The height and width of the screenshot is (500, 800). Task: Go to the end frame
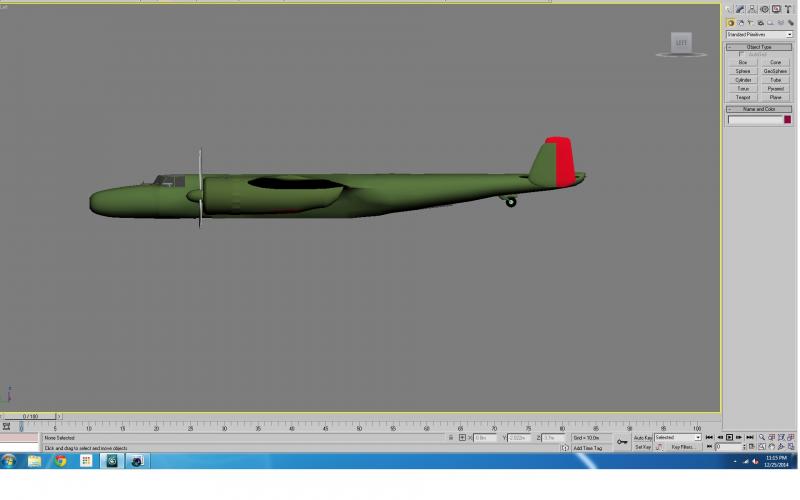click(x=749, y=437)
